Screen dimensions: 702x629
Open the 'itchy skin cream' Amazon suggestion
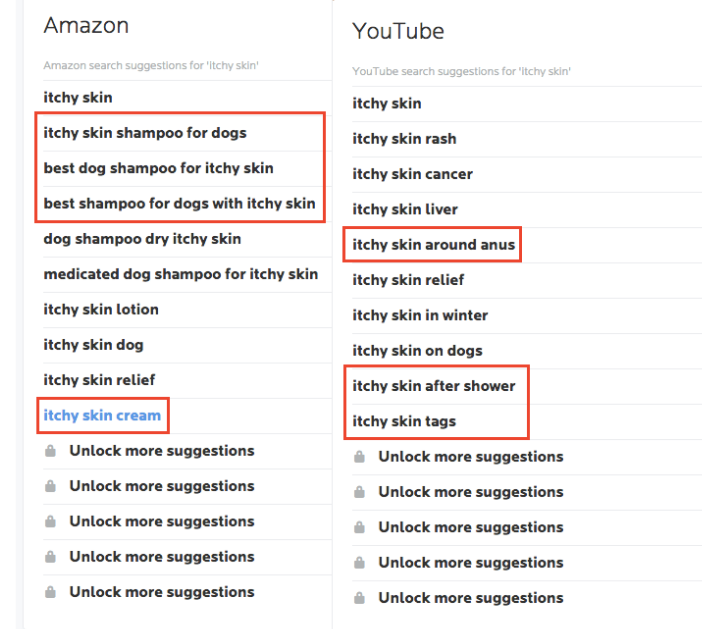(102, 415)
